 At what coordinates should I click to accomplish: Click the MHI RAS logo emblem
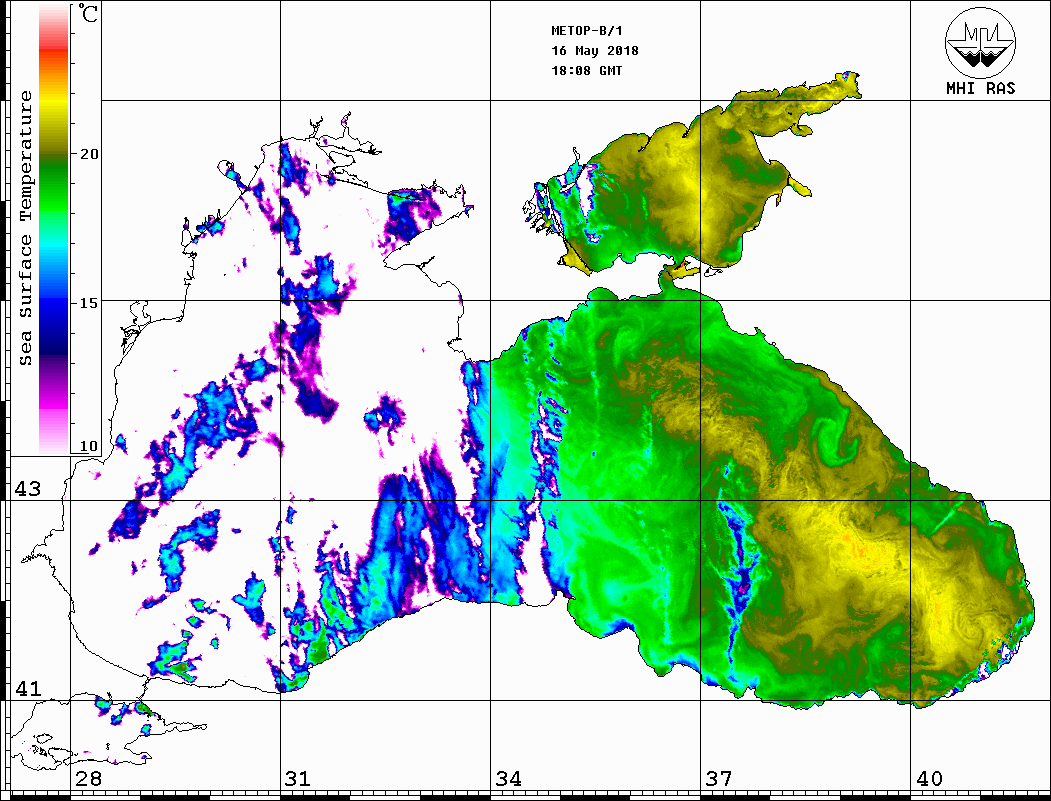980,42
